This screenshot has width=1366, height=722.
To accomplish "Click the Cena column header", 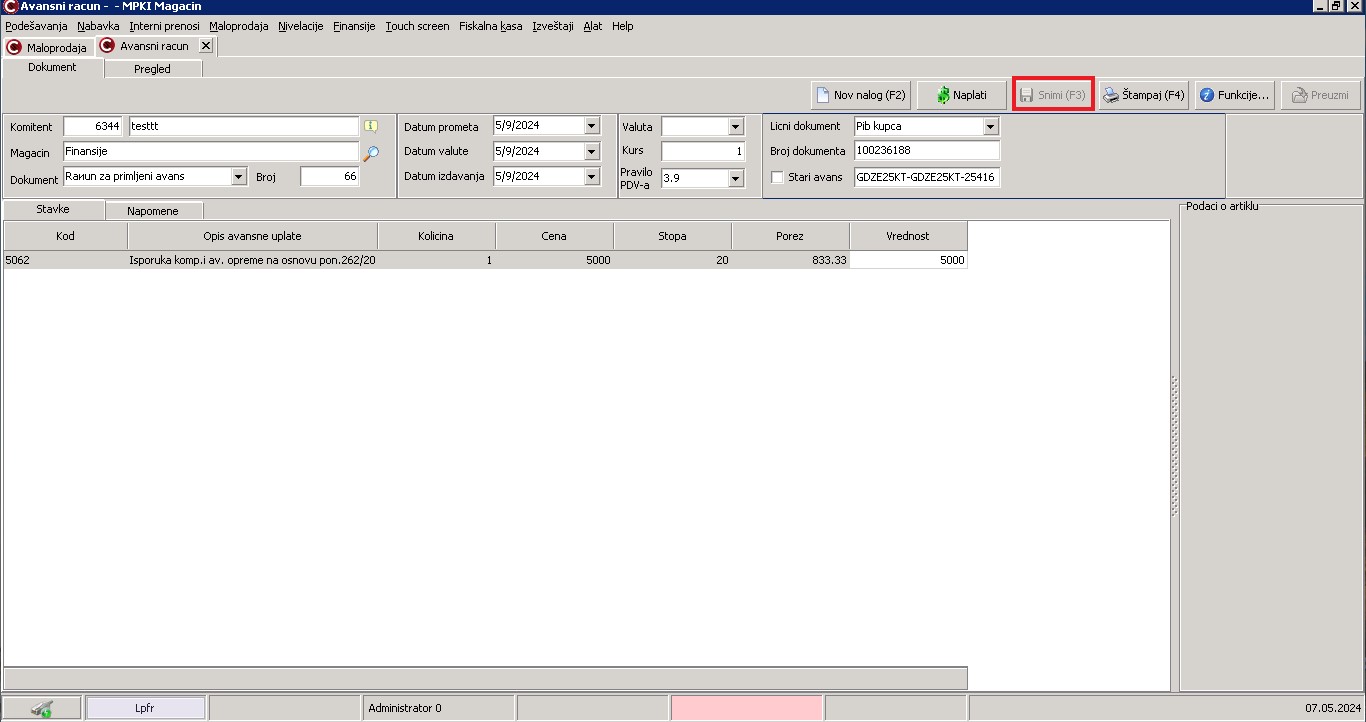I will (x=554, y=236).
